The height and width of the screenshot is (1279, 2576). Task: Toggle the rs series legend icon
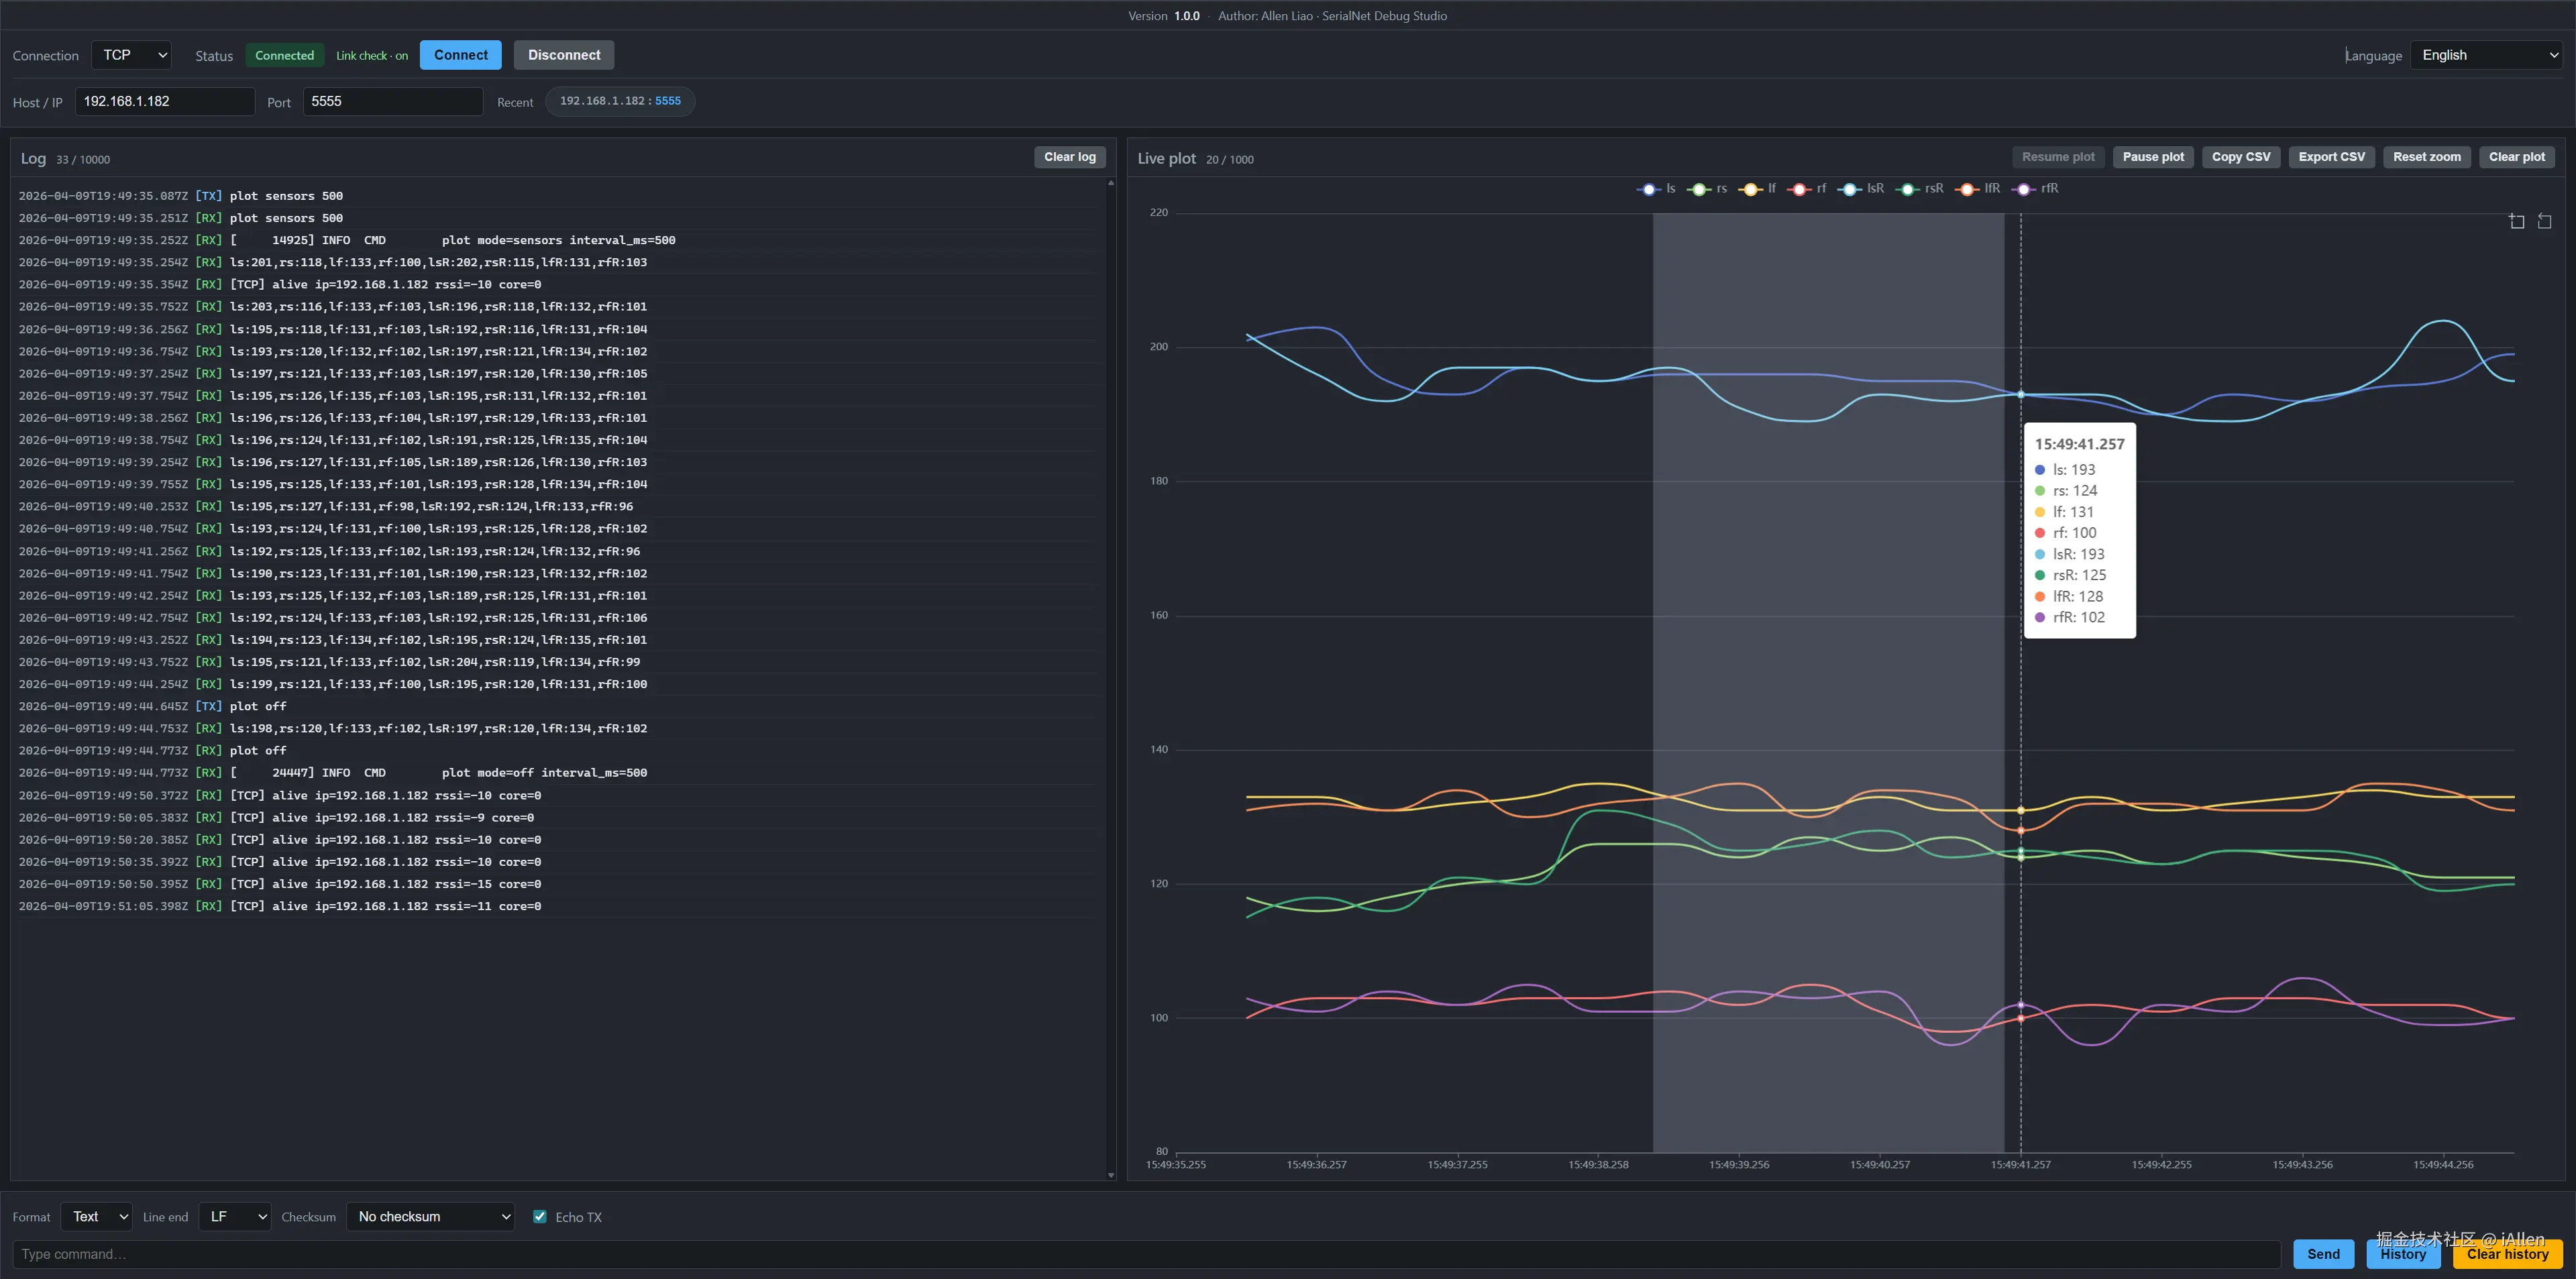tap(1699, 189)
